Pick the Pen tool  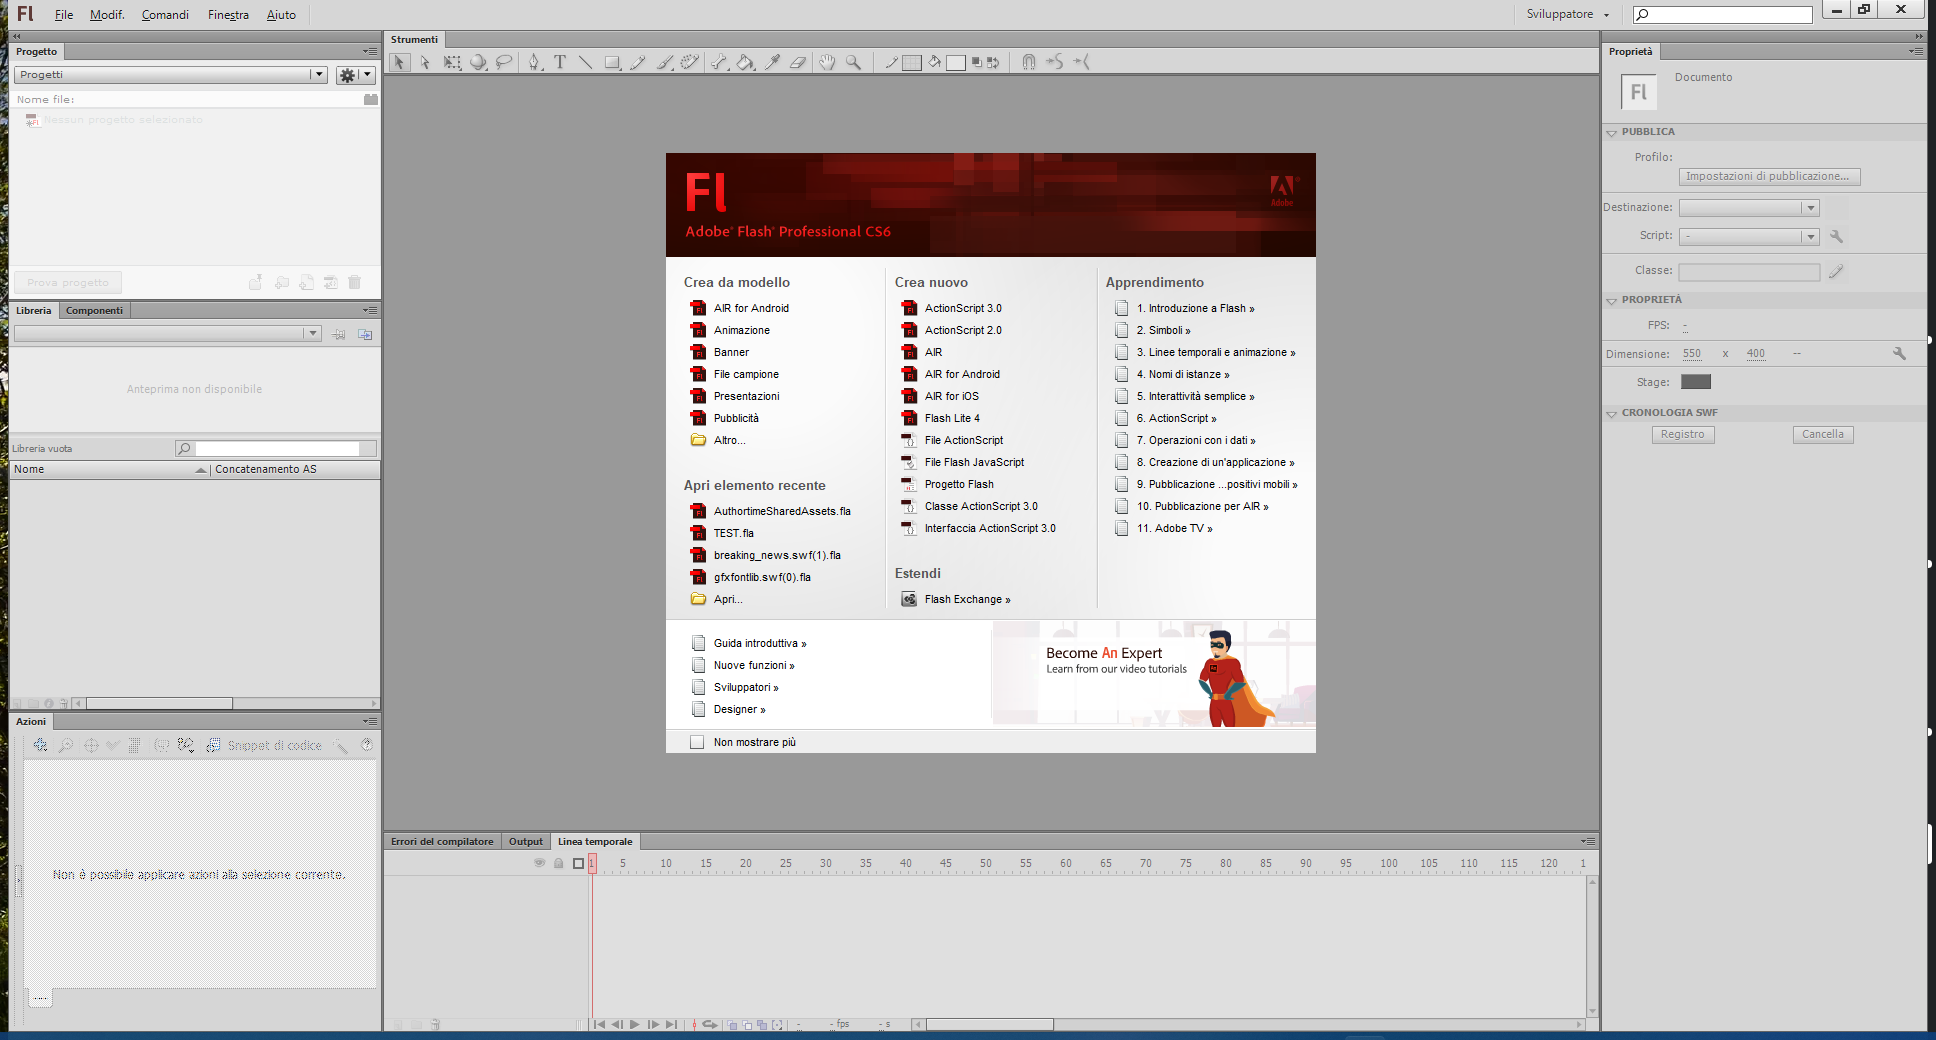point(534,62)
